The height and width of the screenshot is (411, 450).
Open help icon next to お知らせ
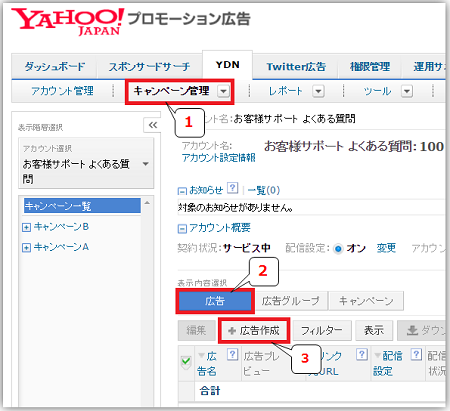click(x=232, y=188)
